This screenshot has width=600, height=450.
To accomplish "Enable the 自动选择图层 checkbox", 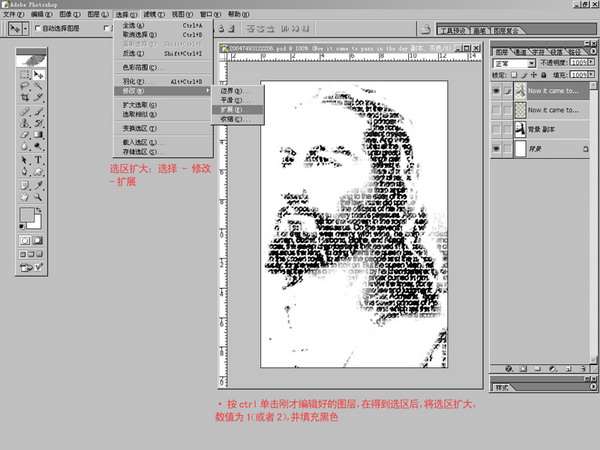I will coord(39,29).
